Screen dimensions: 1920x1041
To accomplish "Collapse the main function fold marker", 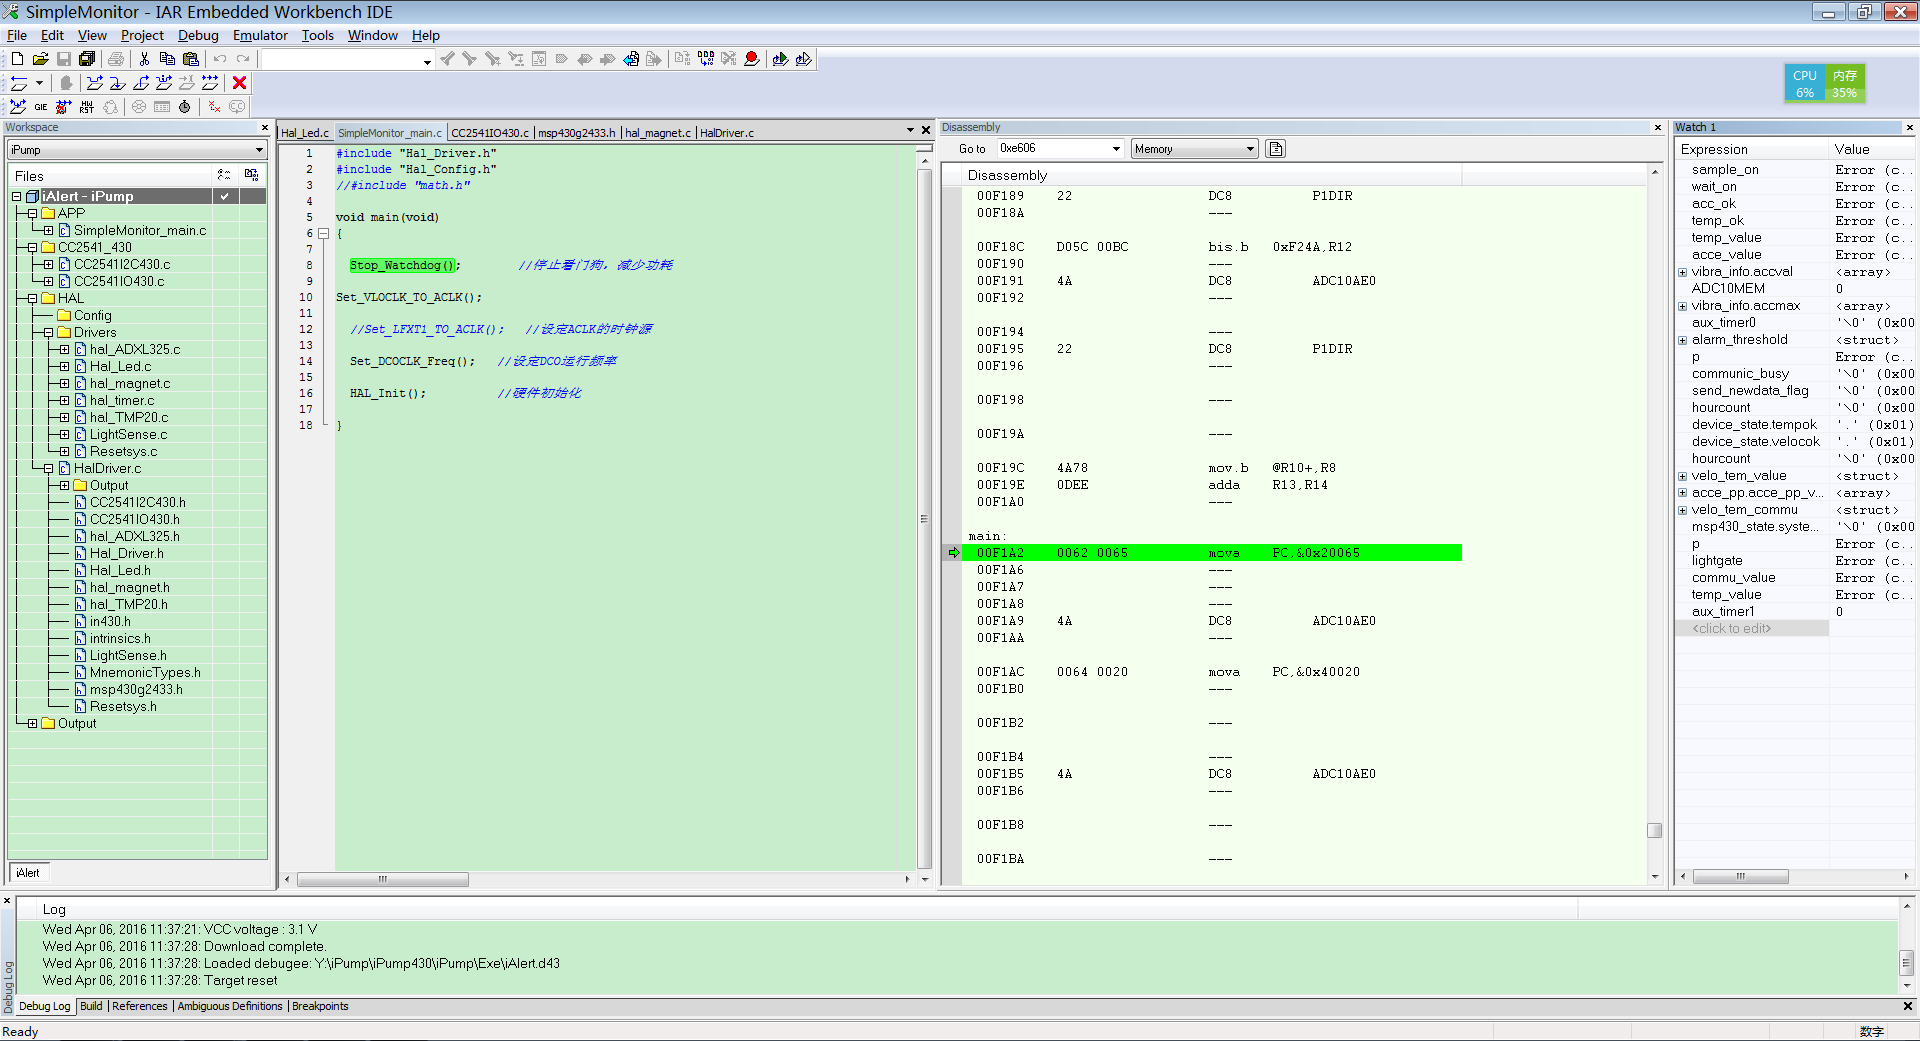I will pos(324,233).
